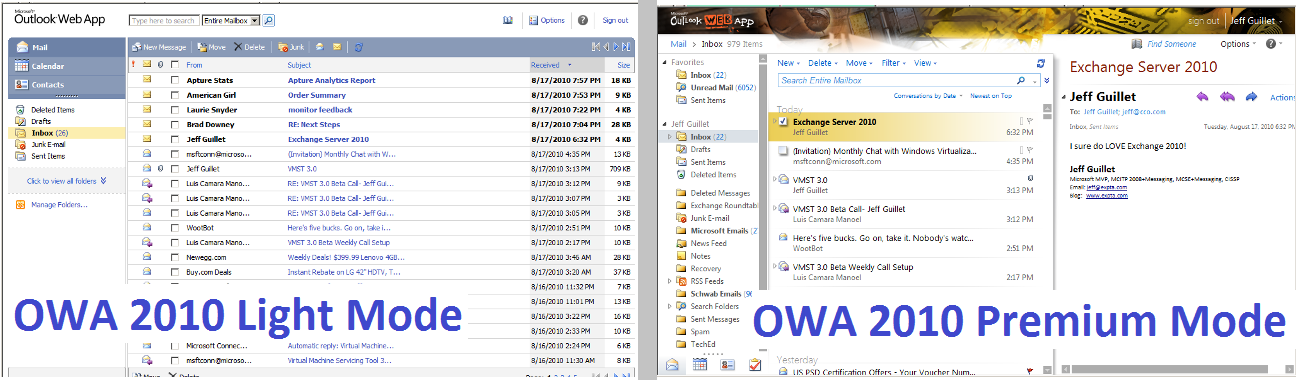
Task: Open the address book icon in Light Mode
Action: click(508, 20)
